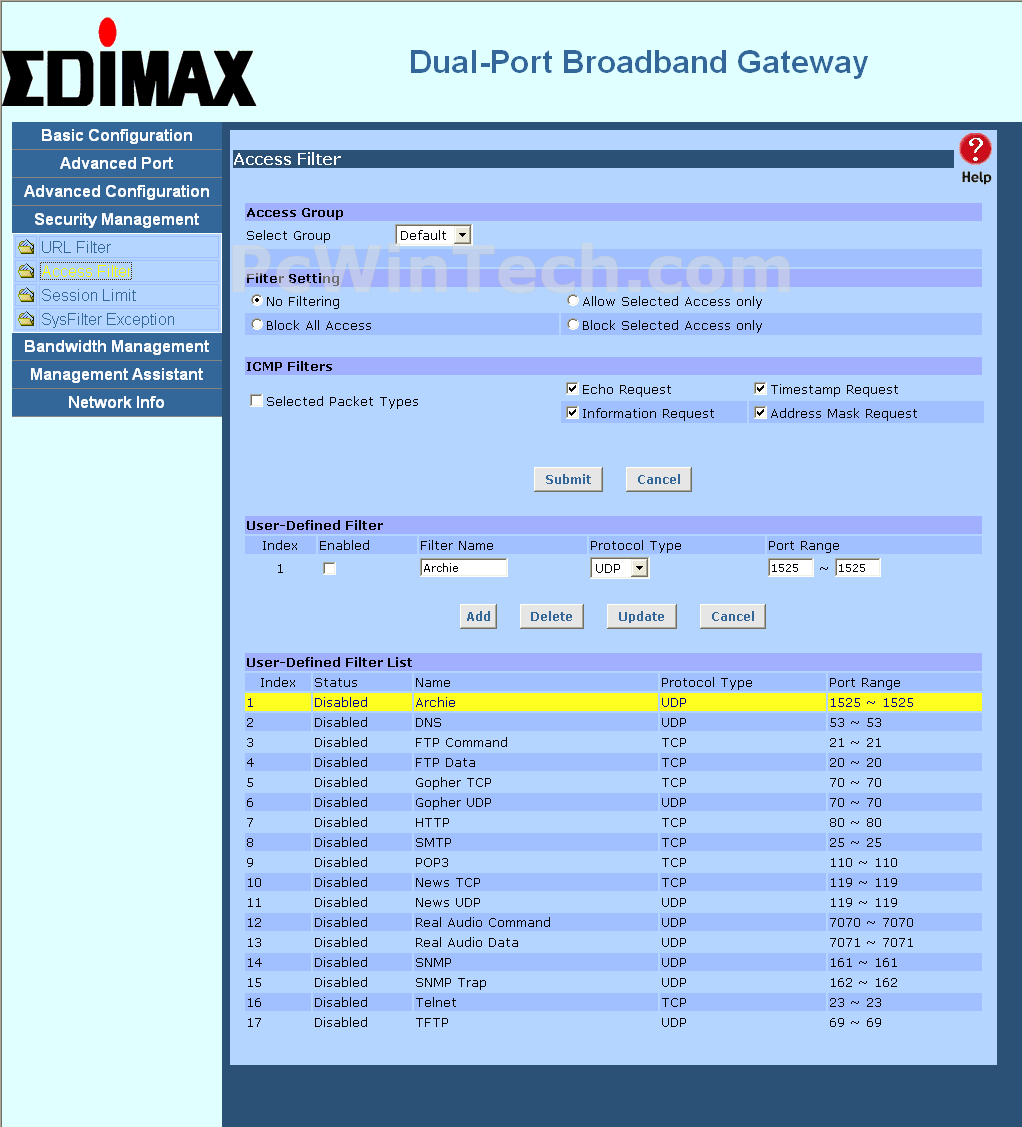
Task: Open the Network Info menu
Action: (116, 402)
